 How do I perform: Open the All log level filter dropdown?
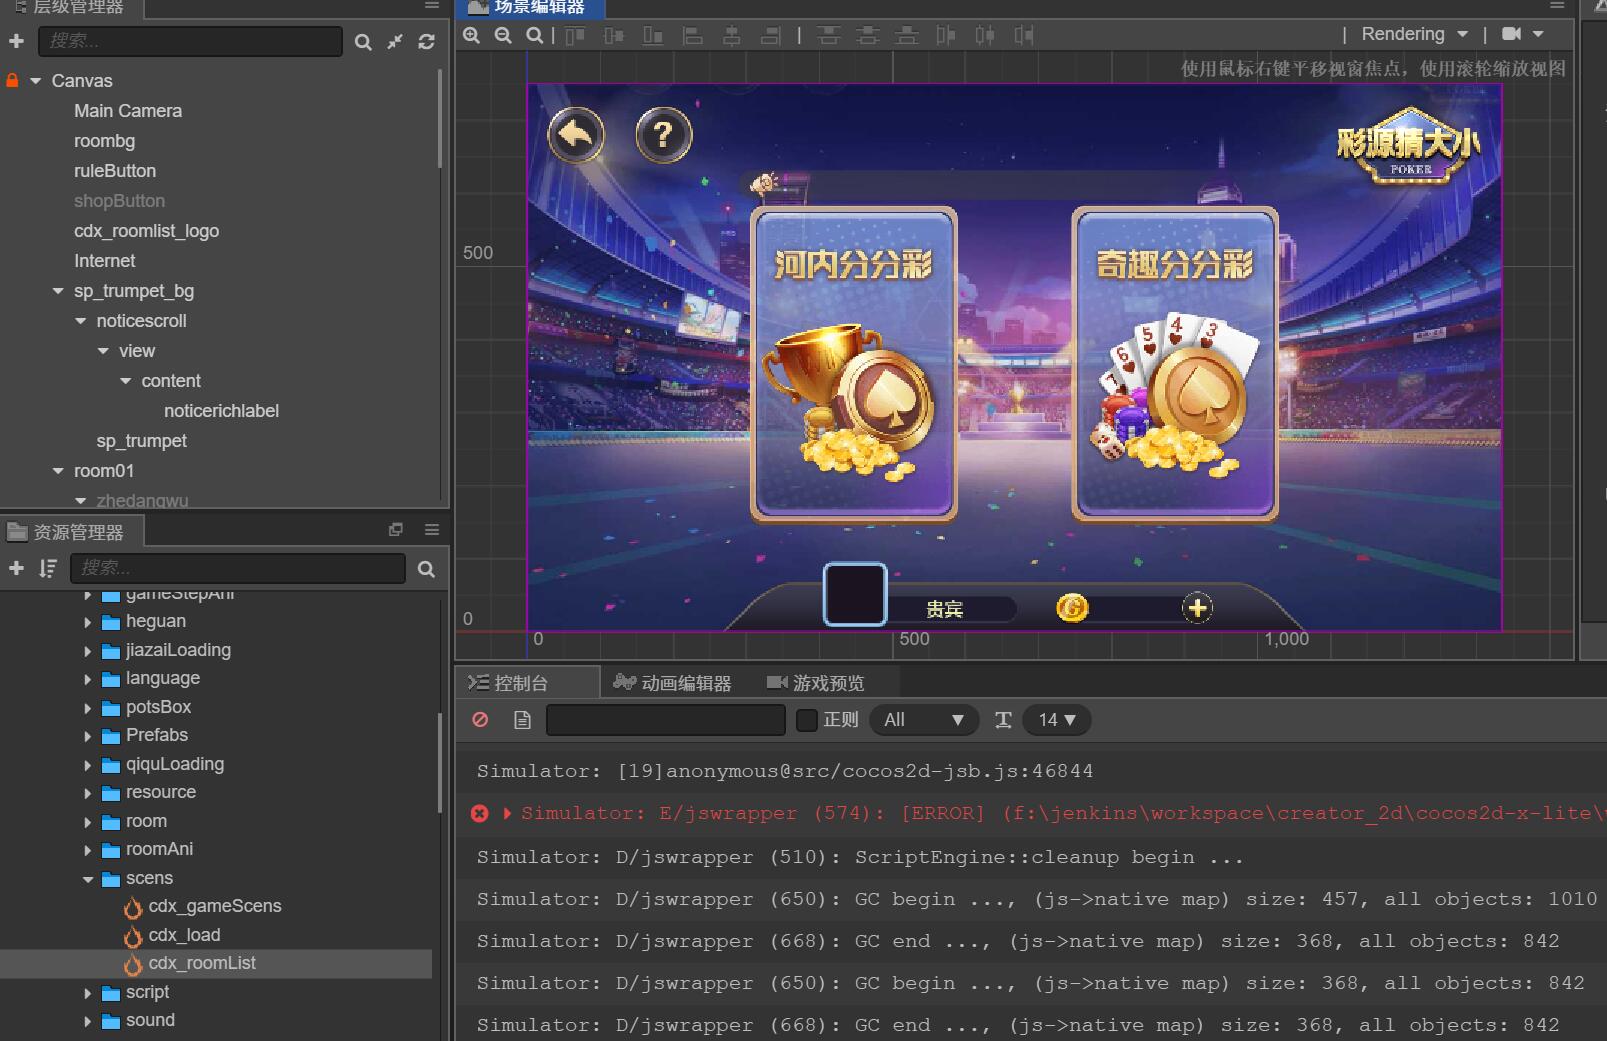924,720
